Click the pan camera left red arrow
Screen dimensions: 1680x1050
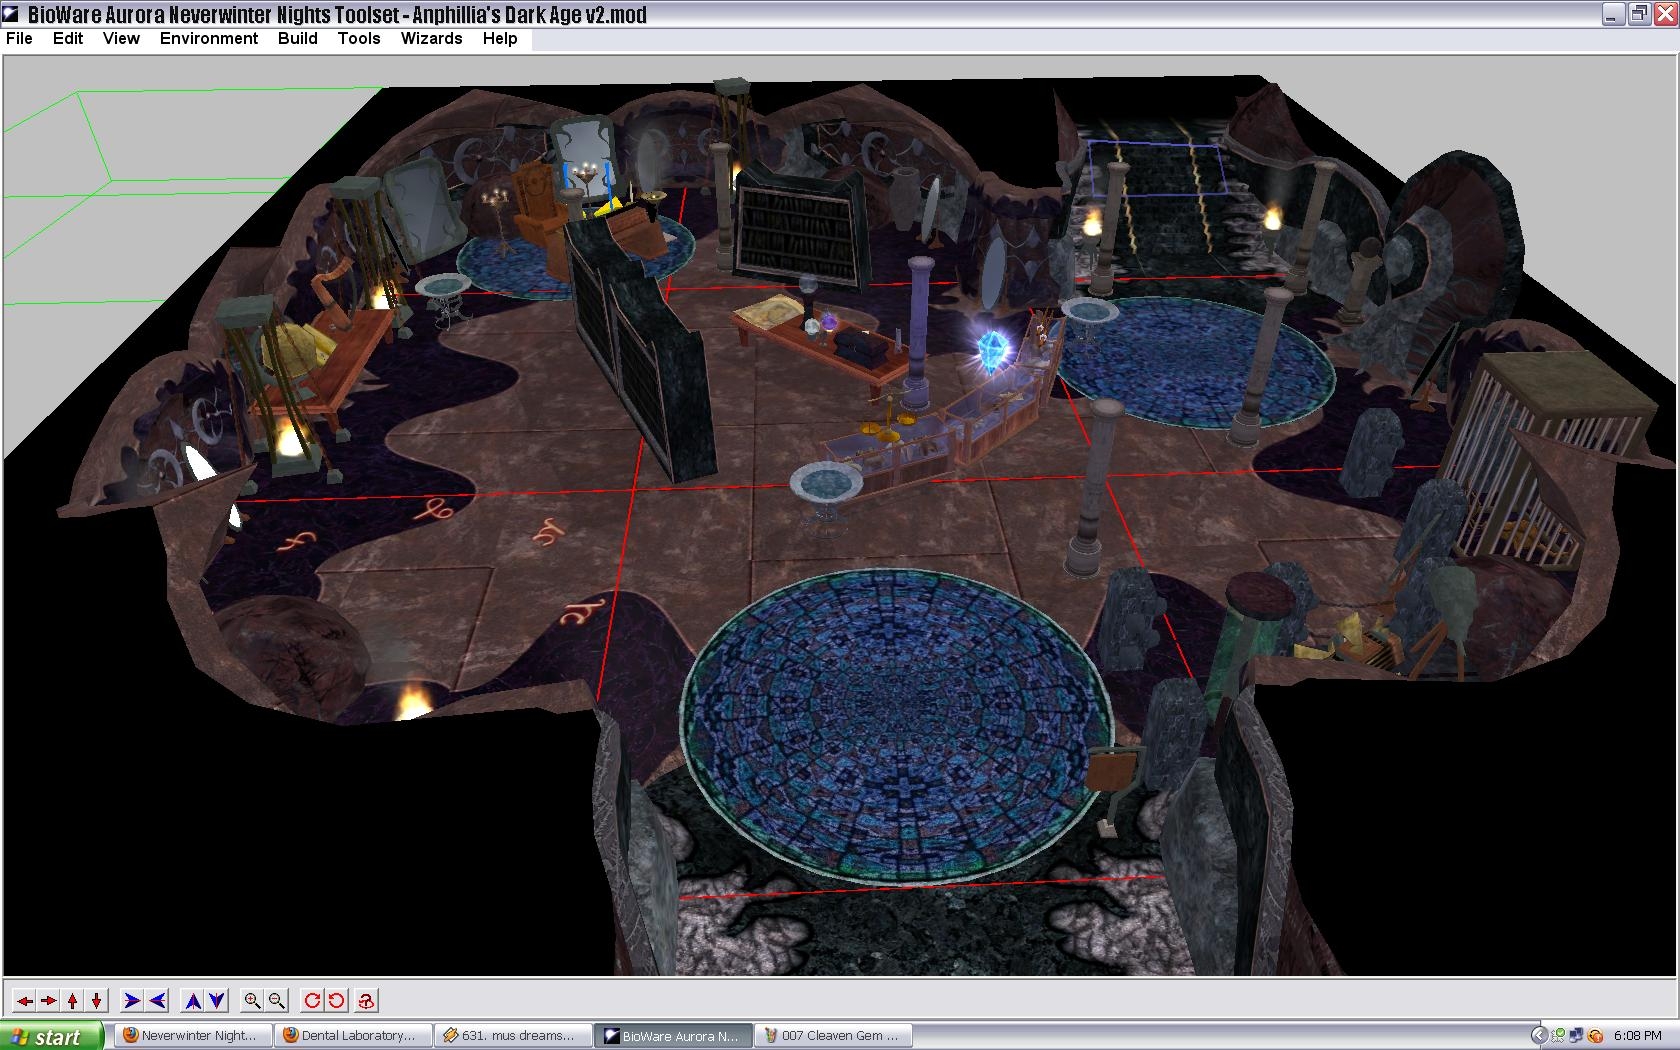(x=24, y=1000)
